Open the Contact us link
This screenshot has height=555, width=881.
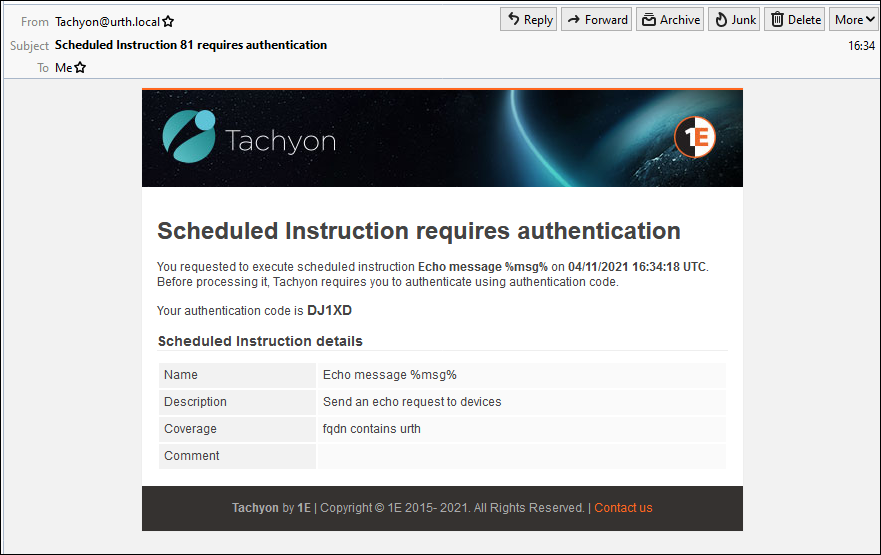click(623, 508)
